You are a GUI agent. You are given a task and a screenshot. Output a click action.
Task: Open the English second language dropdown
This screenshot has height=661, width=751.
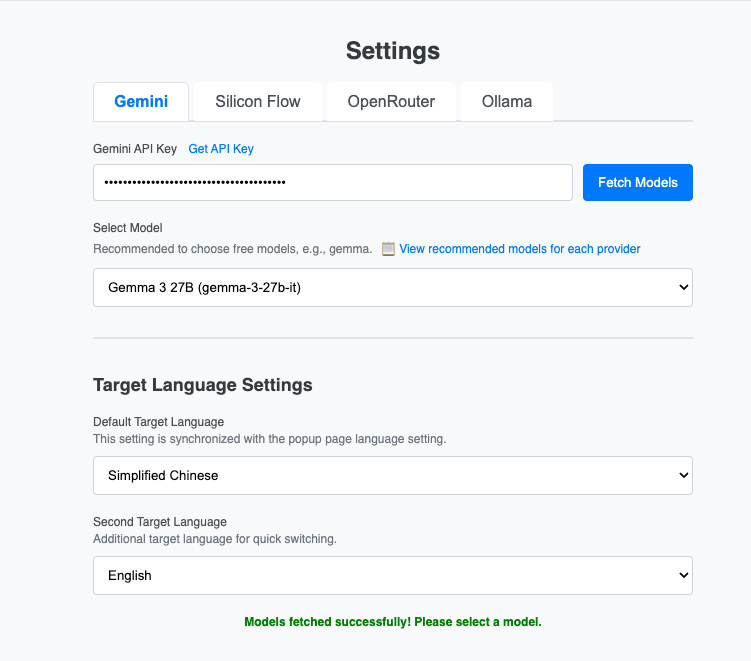(x=393, y=575)
